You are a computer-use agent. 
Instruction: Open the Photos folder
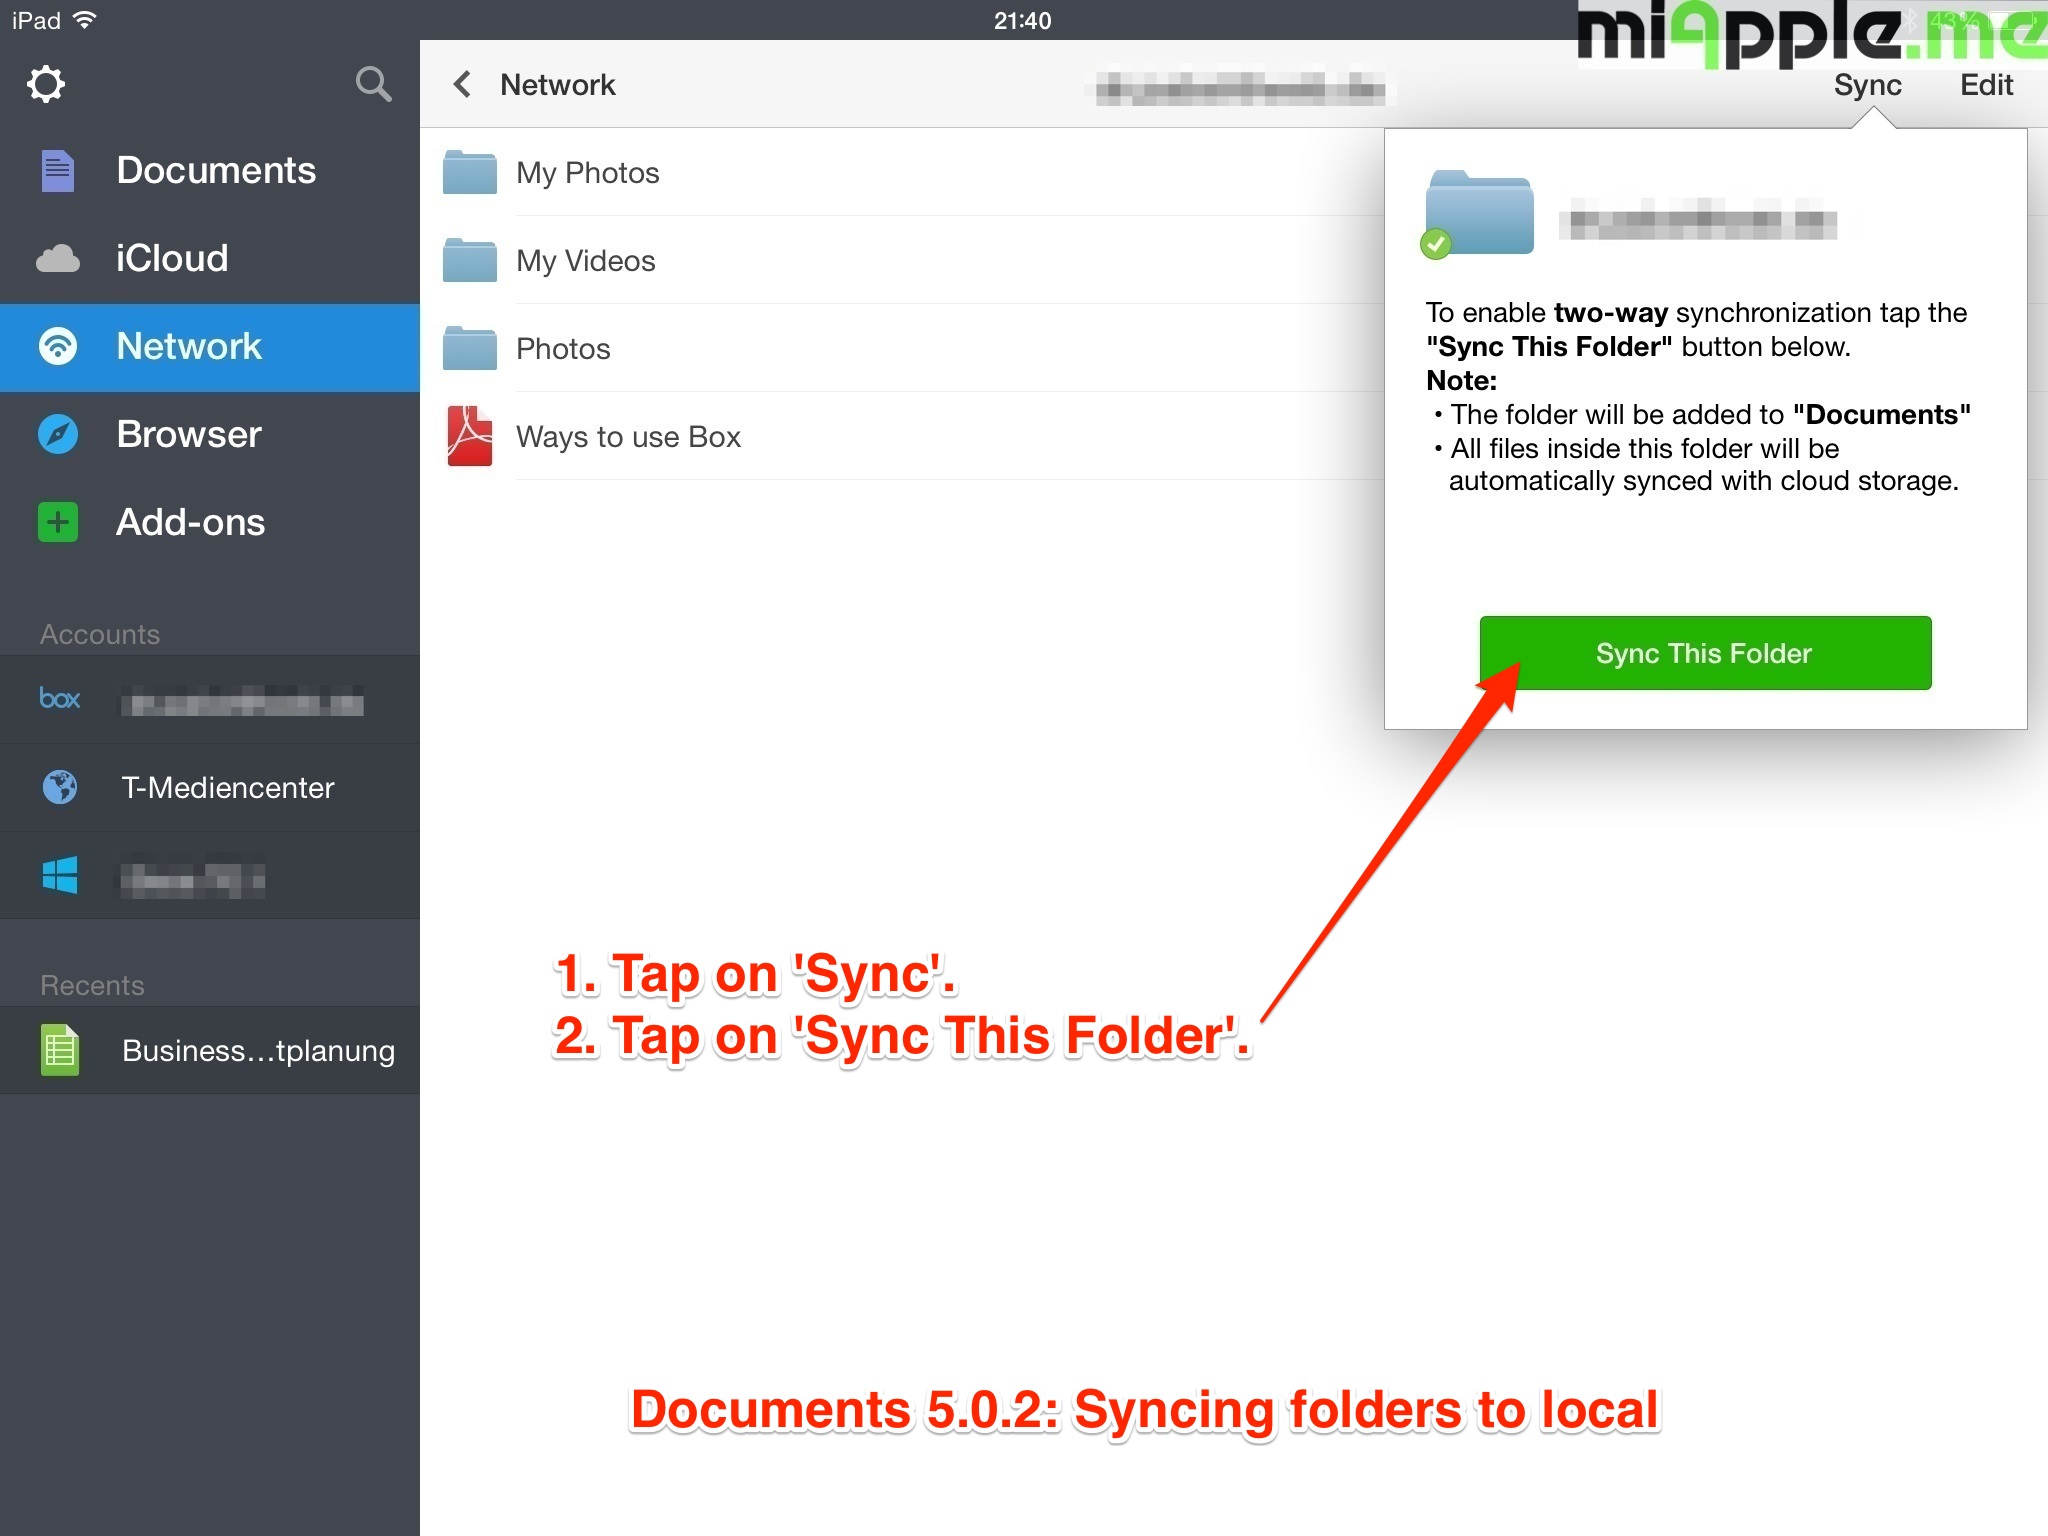(x=563, y=349)
